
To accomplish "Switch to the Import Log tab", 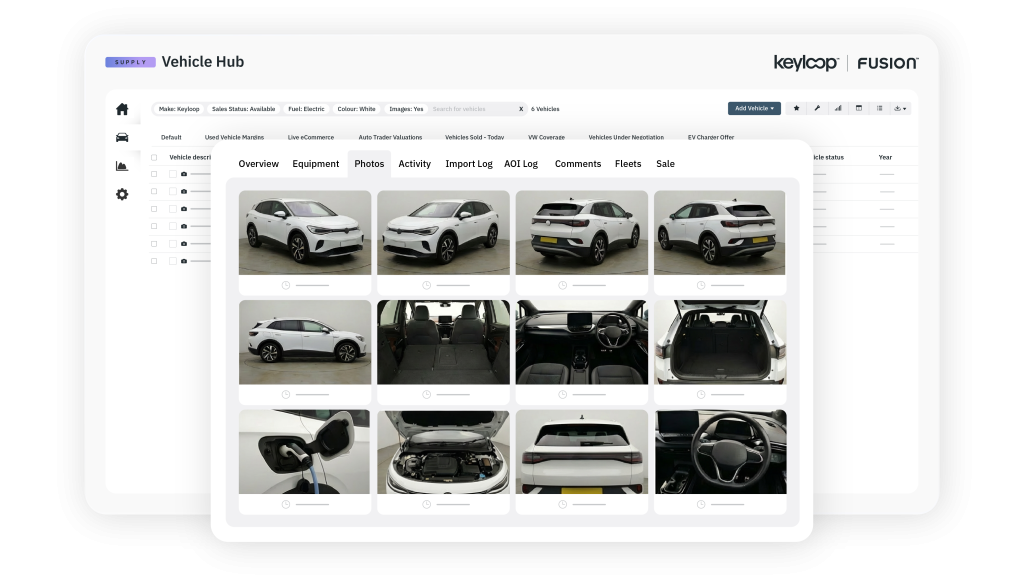I will point(469,164).
